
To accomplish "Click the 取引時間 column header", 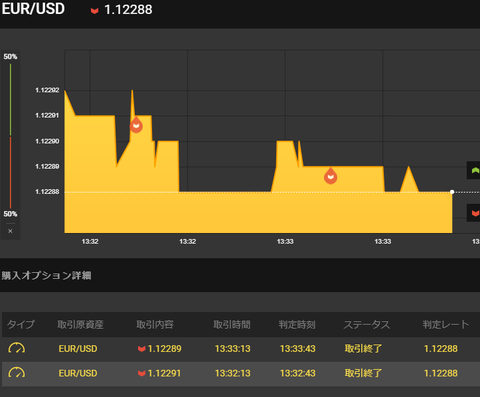I will 232,324.
